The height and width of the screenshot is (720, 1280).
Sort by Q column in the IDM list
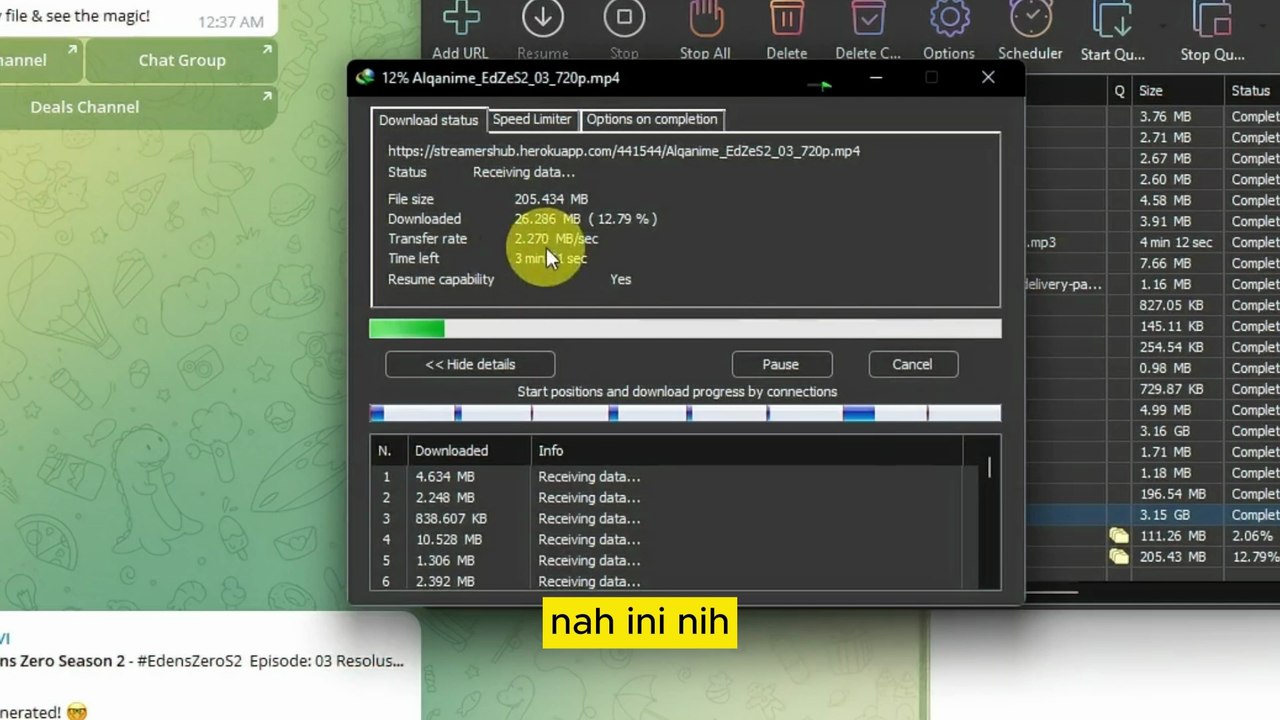[1120, 91]
